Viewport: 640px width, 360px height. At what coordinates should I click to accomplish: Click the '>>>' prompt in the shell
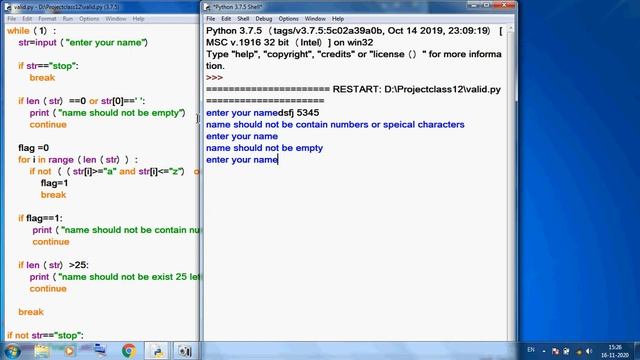[215, 78]
